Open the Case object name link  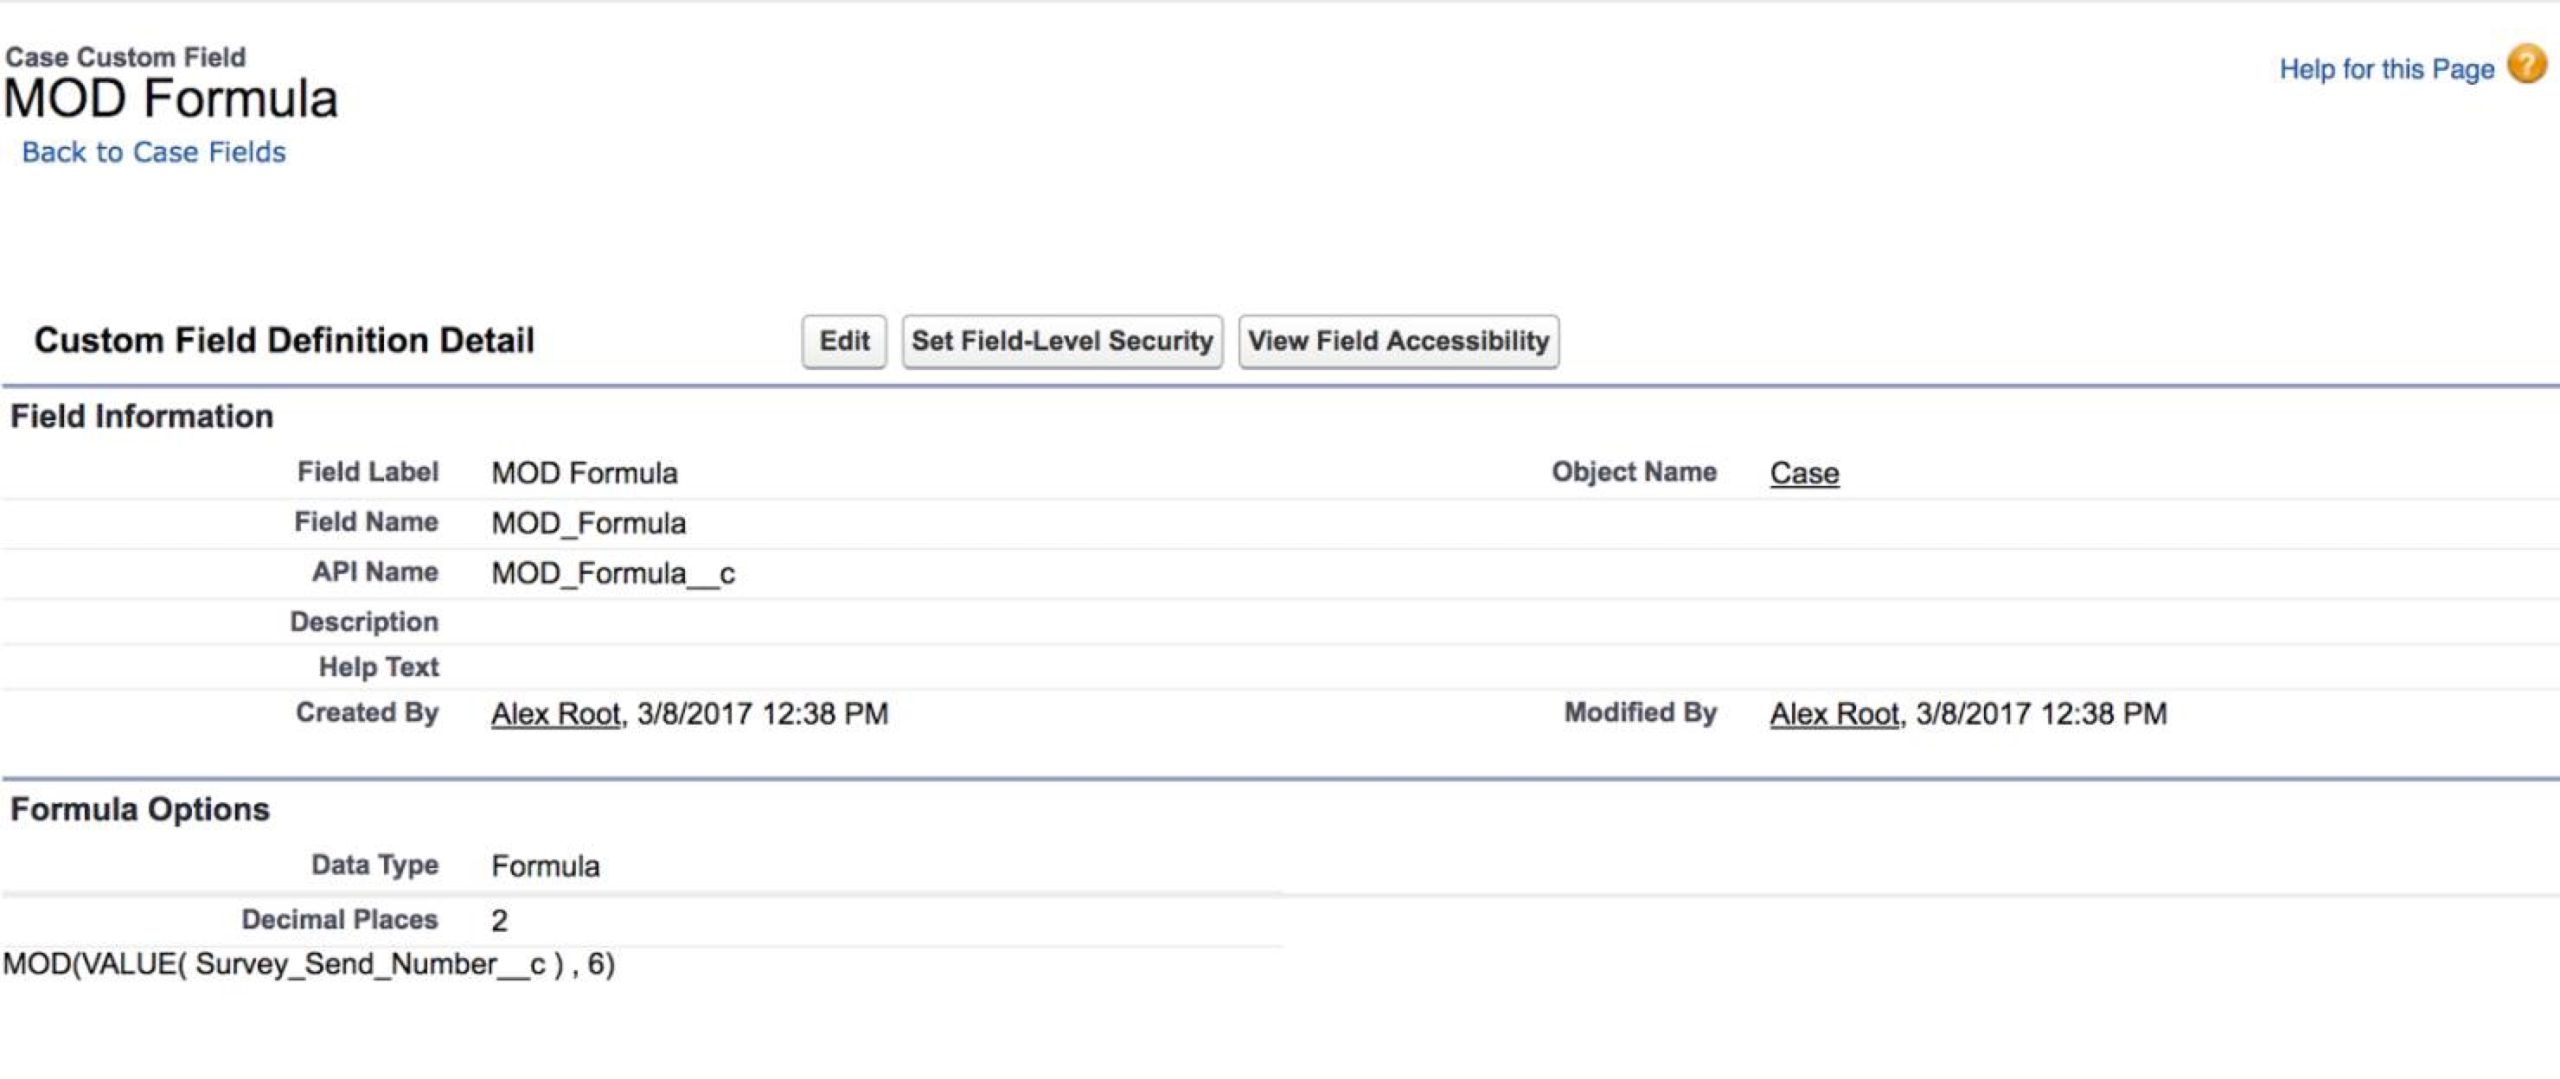(1804, 473)
